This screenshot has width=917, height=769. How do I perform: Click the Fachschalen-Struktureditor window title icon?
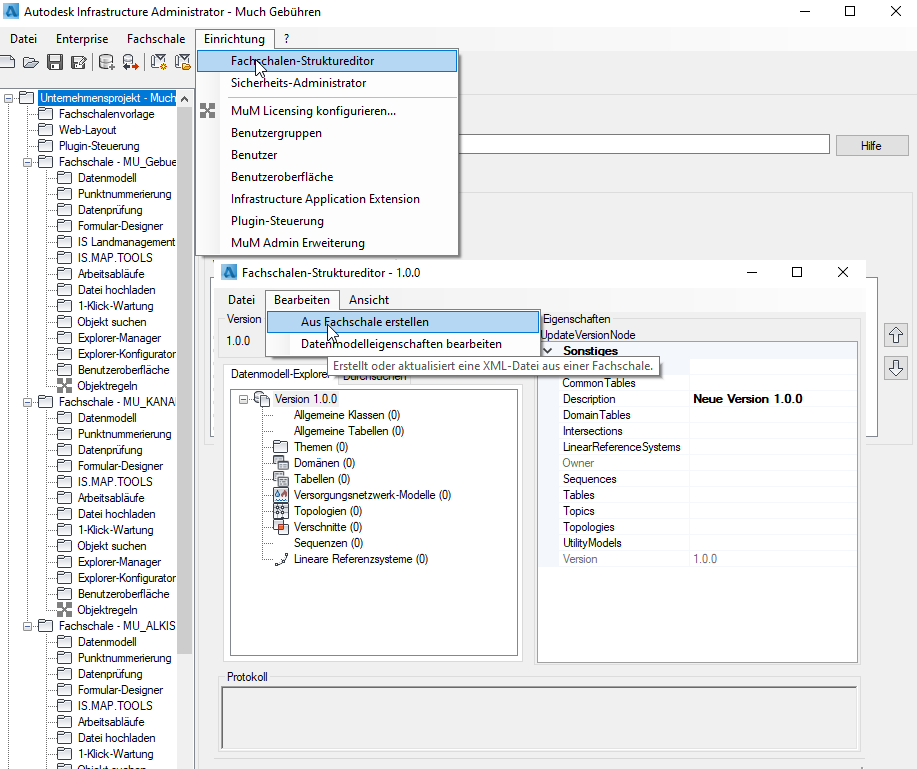[x=230, y=273]
